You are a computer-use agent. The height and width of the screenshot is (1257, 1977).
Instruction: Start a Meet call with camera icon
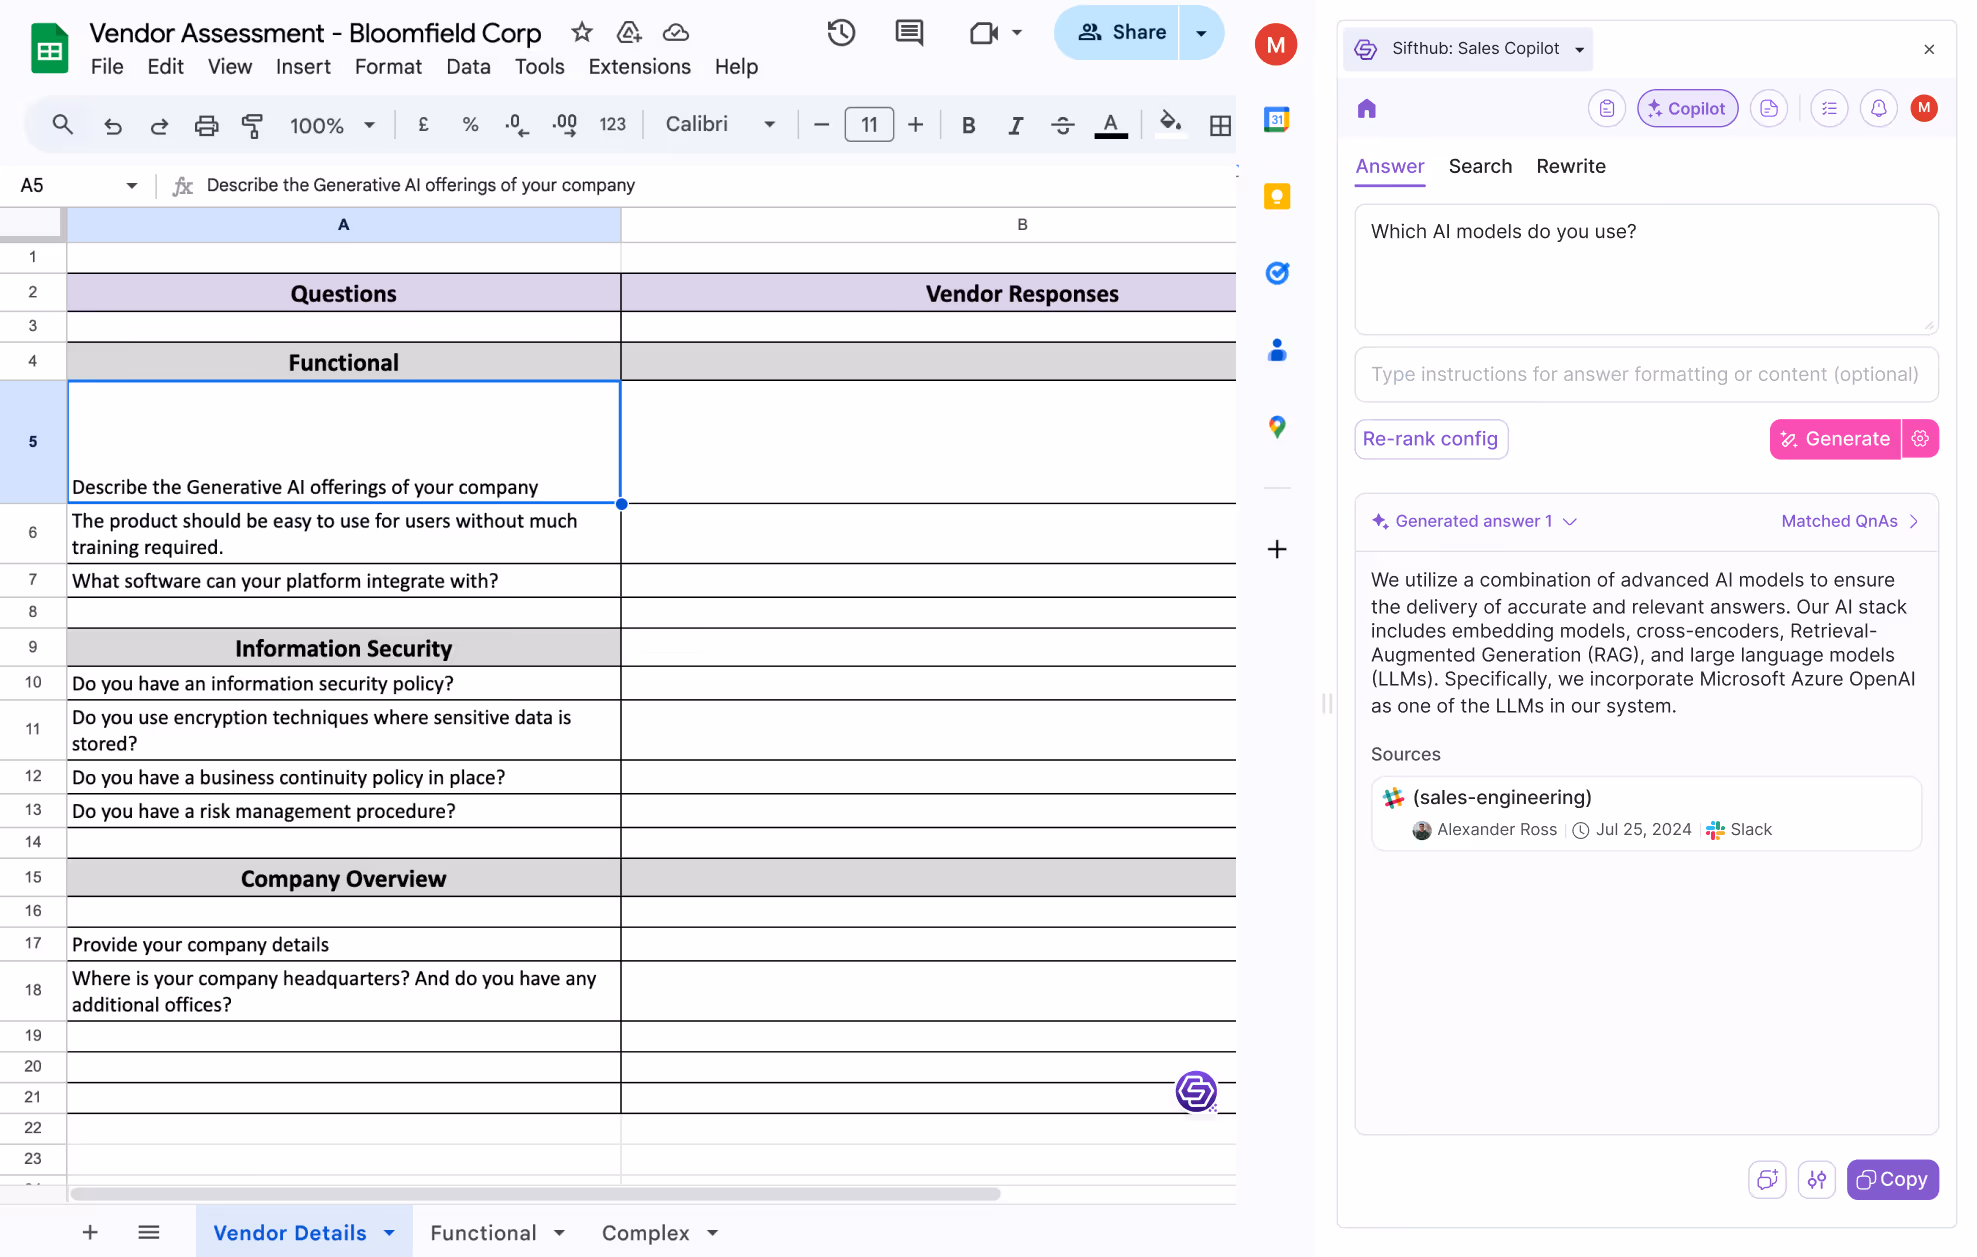[x=984, y=32]
